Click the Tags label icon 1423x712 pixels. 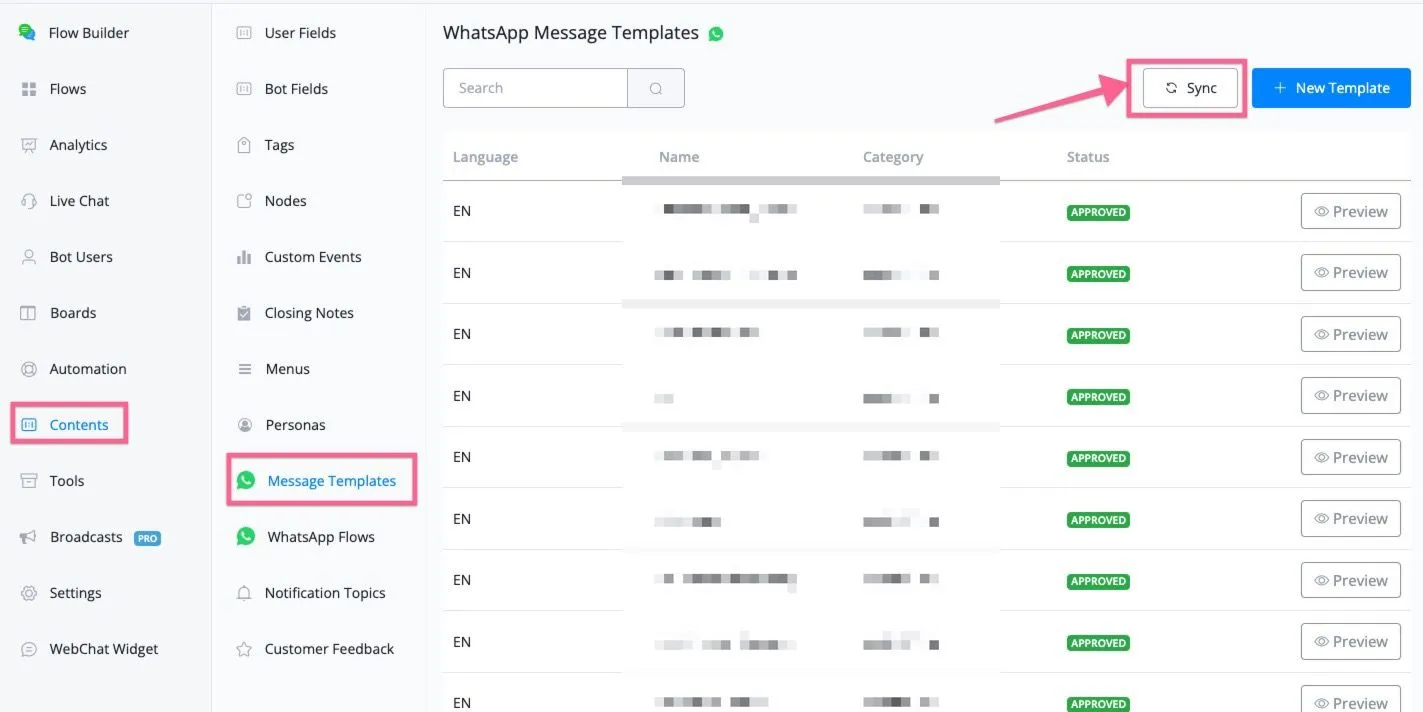pyautogui.click(x=244, y=145)
